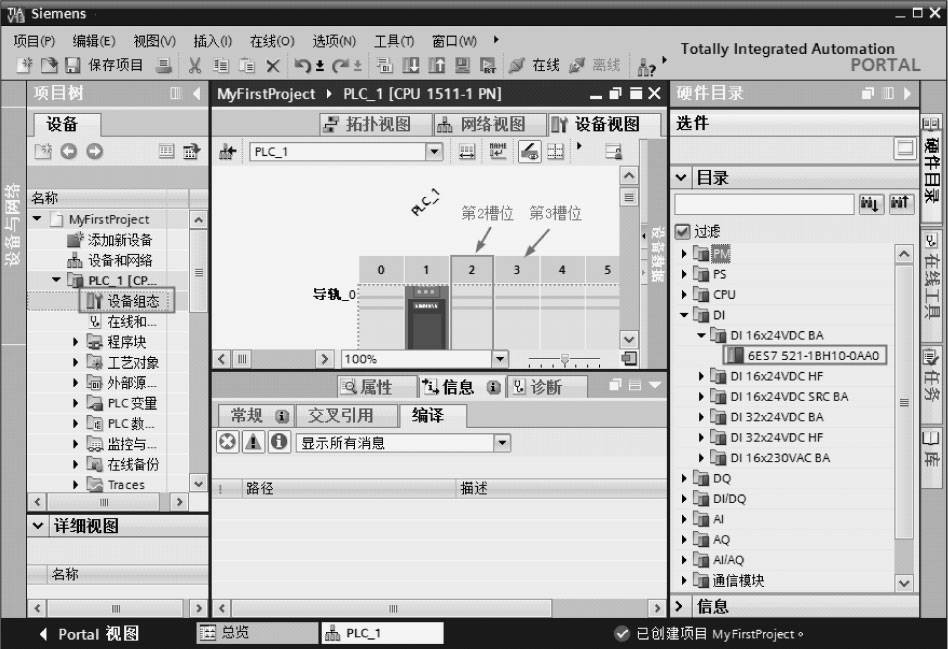Screen dimensions: 948x649
Task: Click the zoom slider in device view
Action: [x=565, y=360]
